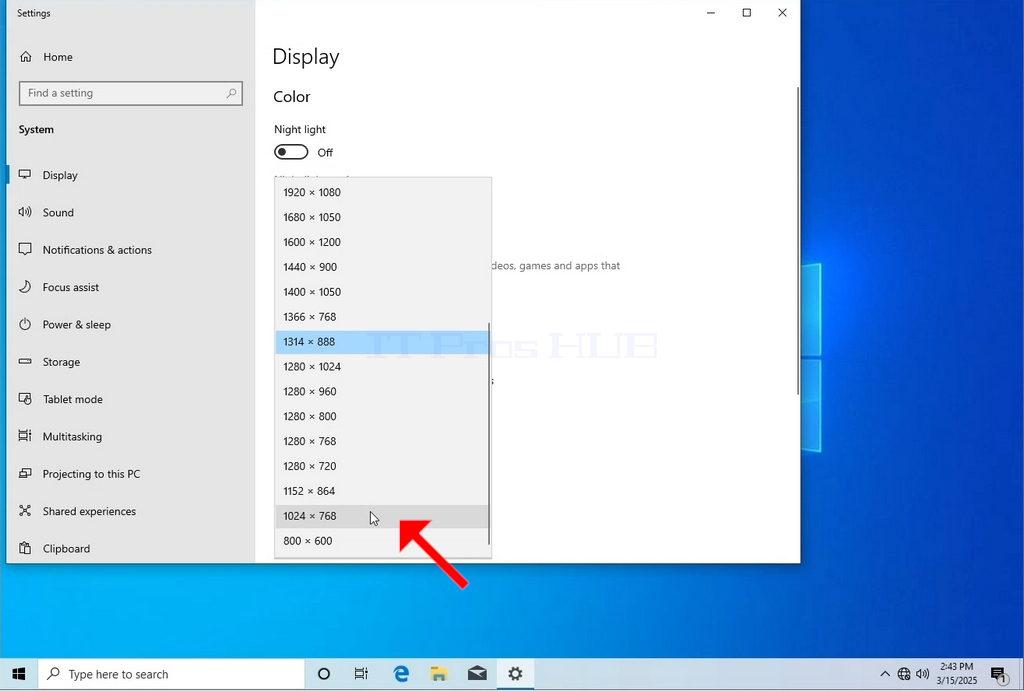
Task: Go to Storage settings
Action: pyautogui.click(x=61, y=362)
